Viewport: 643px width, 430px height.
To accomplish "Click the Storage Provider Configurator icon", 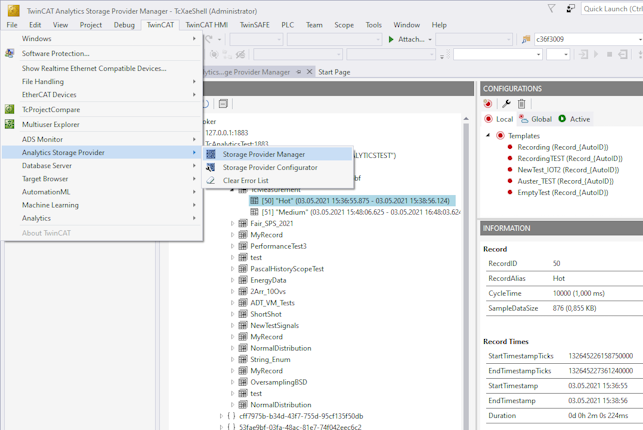I will coord(211,167).
